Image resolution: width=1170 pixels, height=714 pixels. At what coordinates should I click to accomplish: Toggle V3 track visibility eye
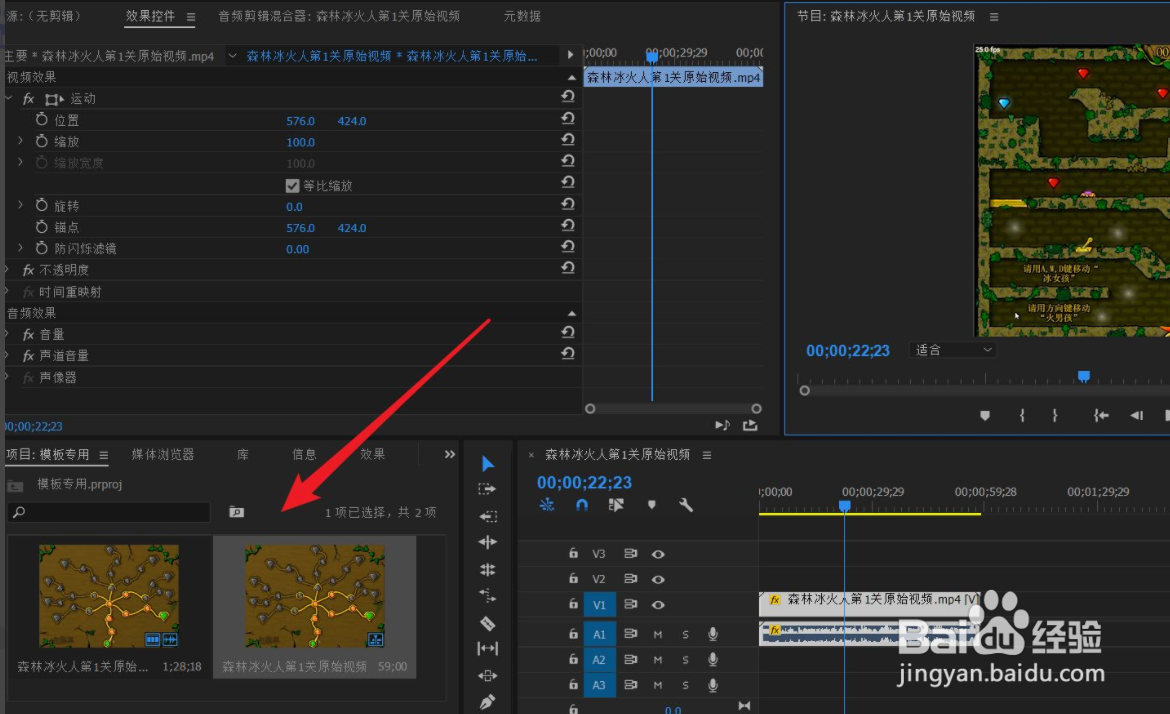(x=658, y=554)
